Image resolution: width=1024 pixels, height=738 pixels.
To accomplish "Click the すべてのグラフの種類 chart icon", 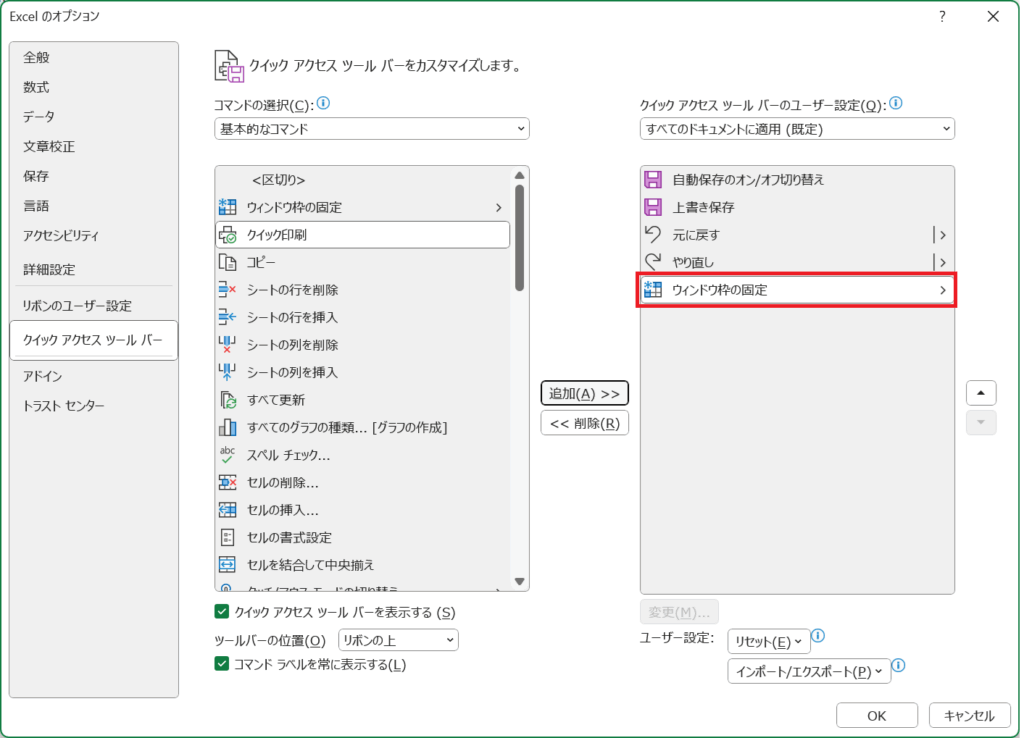I will [227, 428].
